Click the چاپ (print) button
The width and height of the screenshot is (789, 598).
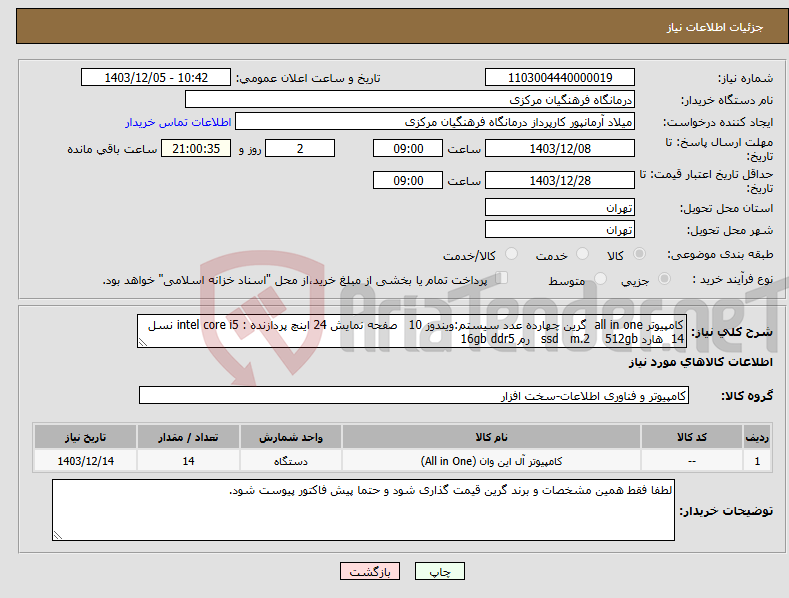click(439, 571)
